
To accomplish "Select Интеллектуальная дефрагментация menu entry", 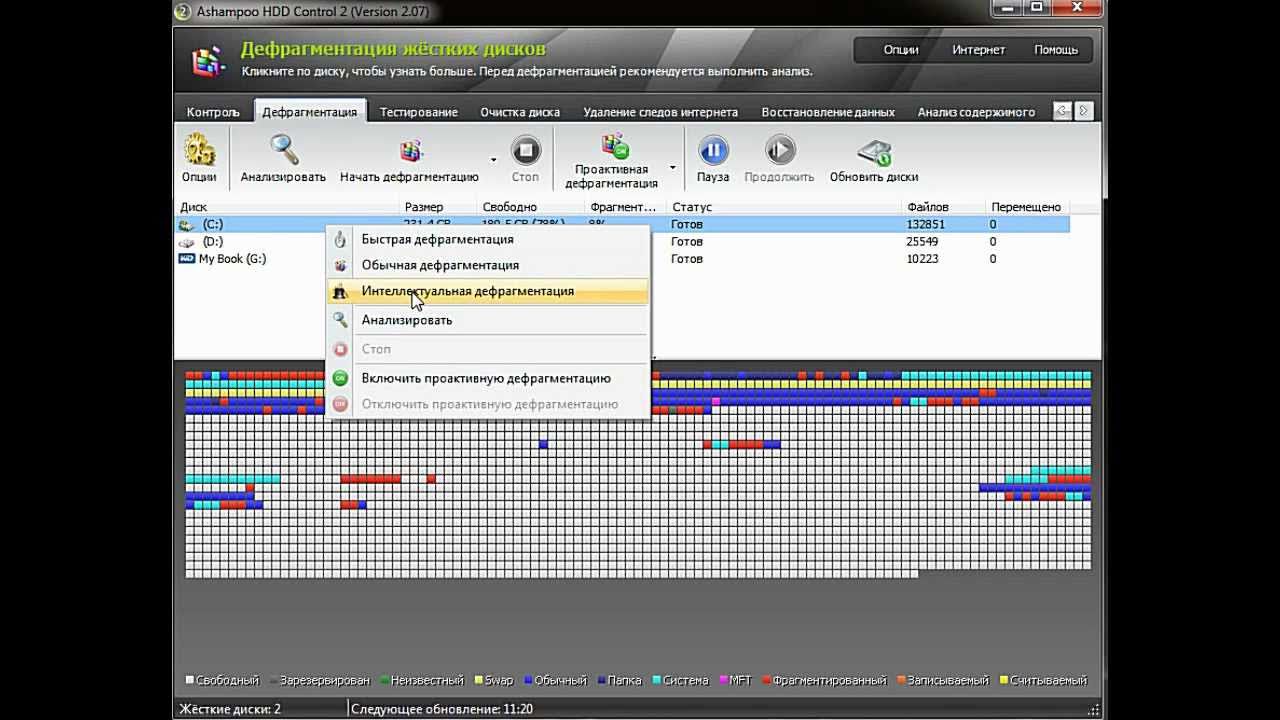I will tap(488, 291).
